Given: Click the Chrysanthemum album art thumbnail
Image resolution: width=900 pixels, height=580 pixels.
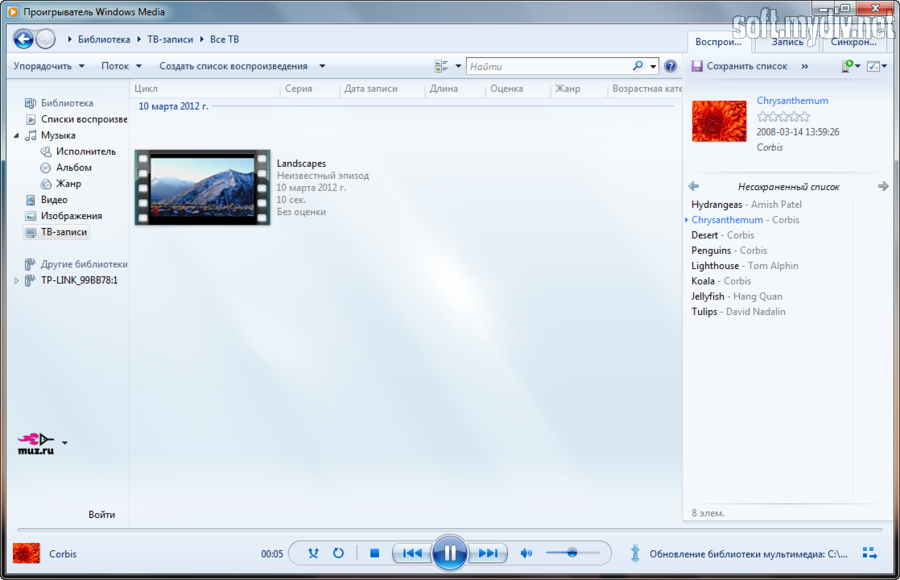Looking at the screenshot, I should click(x=719, y=121).
